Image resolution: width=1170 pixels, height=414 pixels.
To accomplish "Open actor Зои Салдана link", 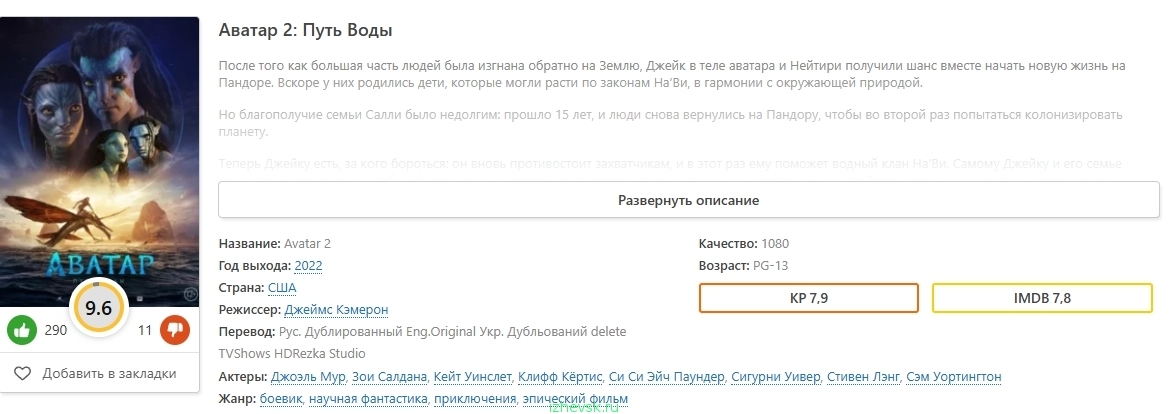I will (x=390, y=377).
